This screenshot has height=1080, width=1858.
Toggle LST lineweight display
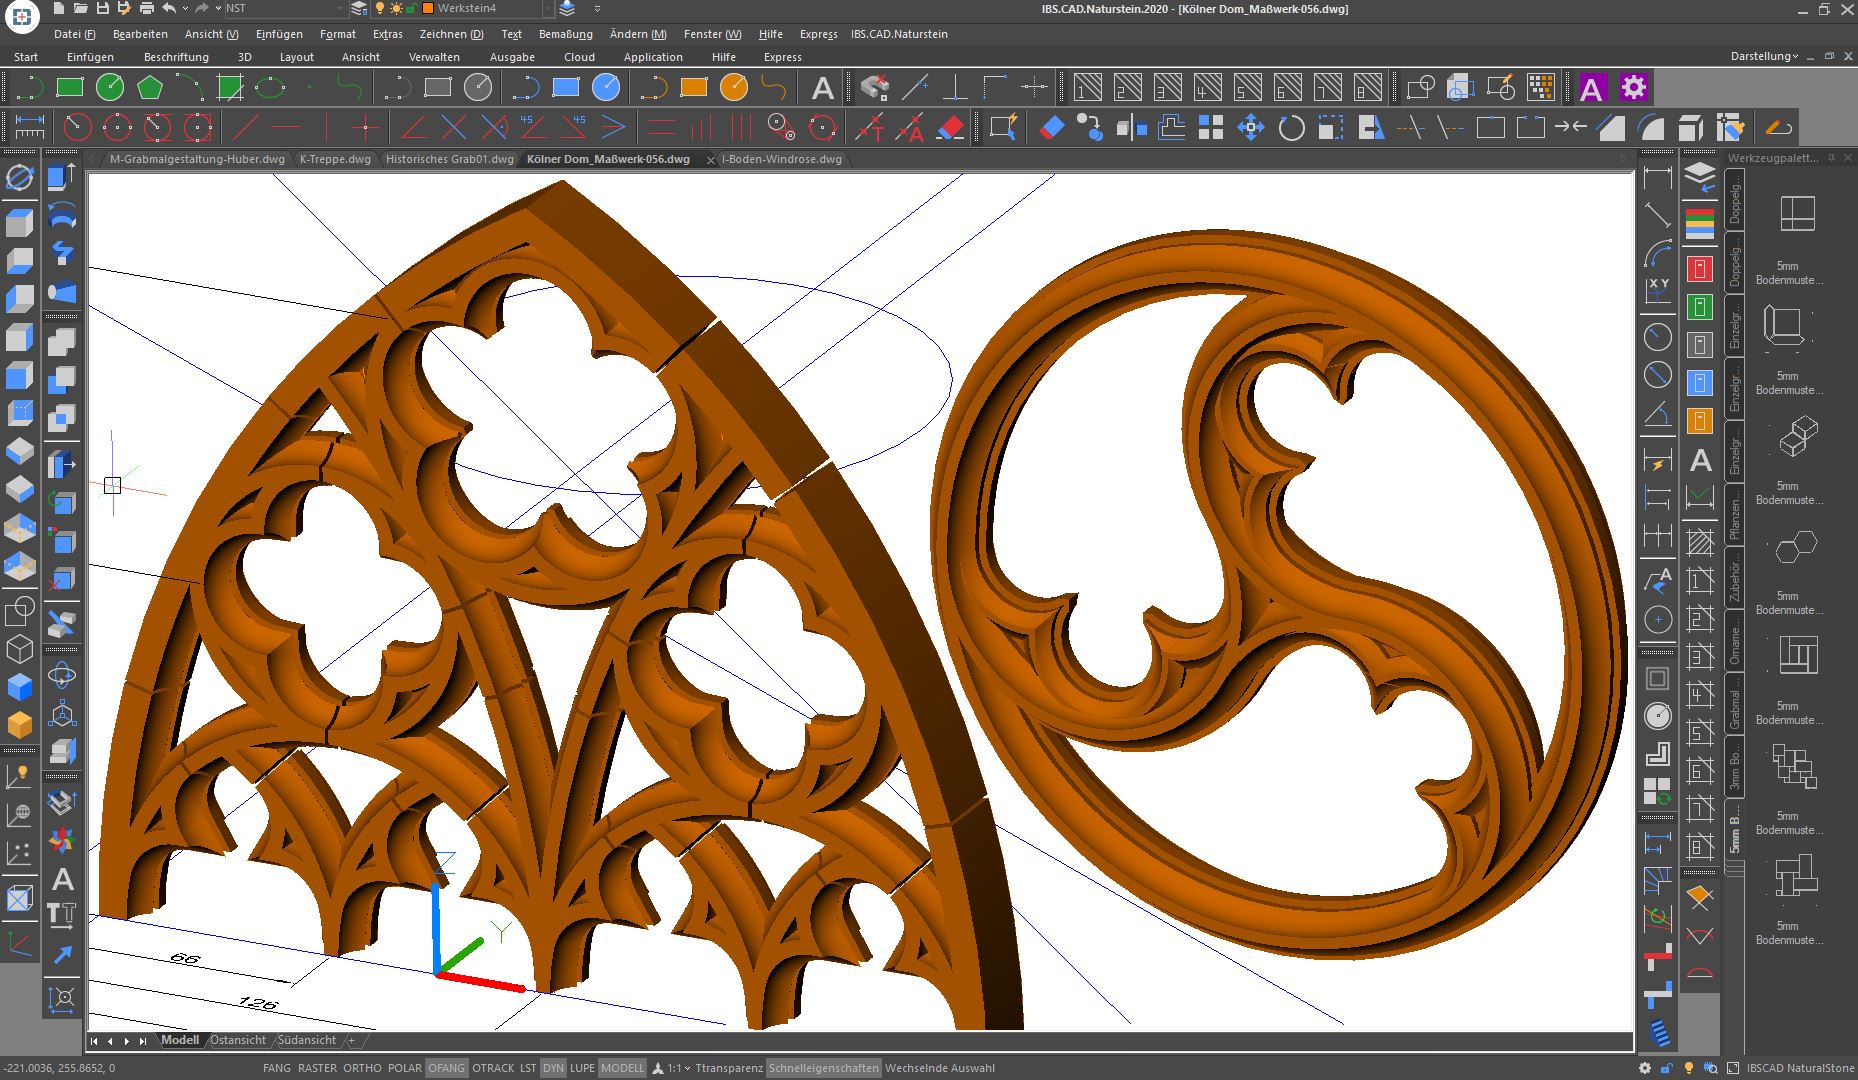pyautogui.click(x=528, y=1068)
